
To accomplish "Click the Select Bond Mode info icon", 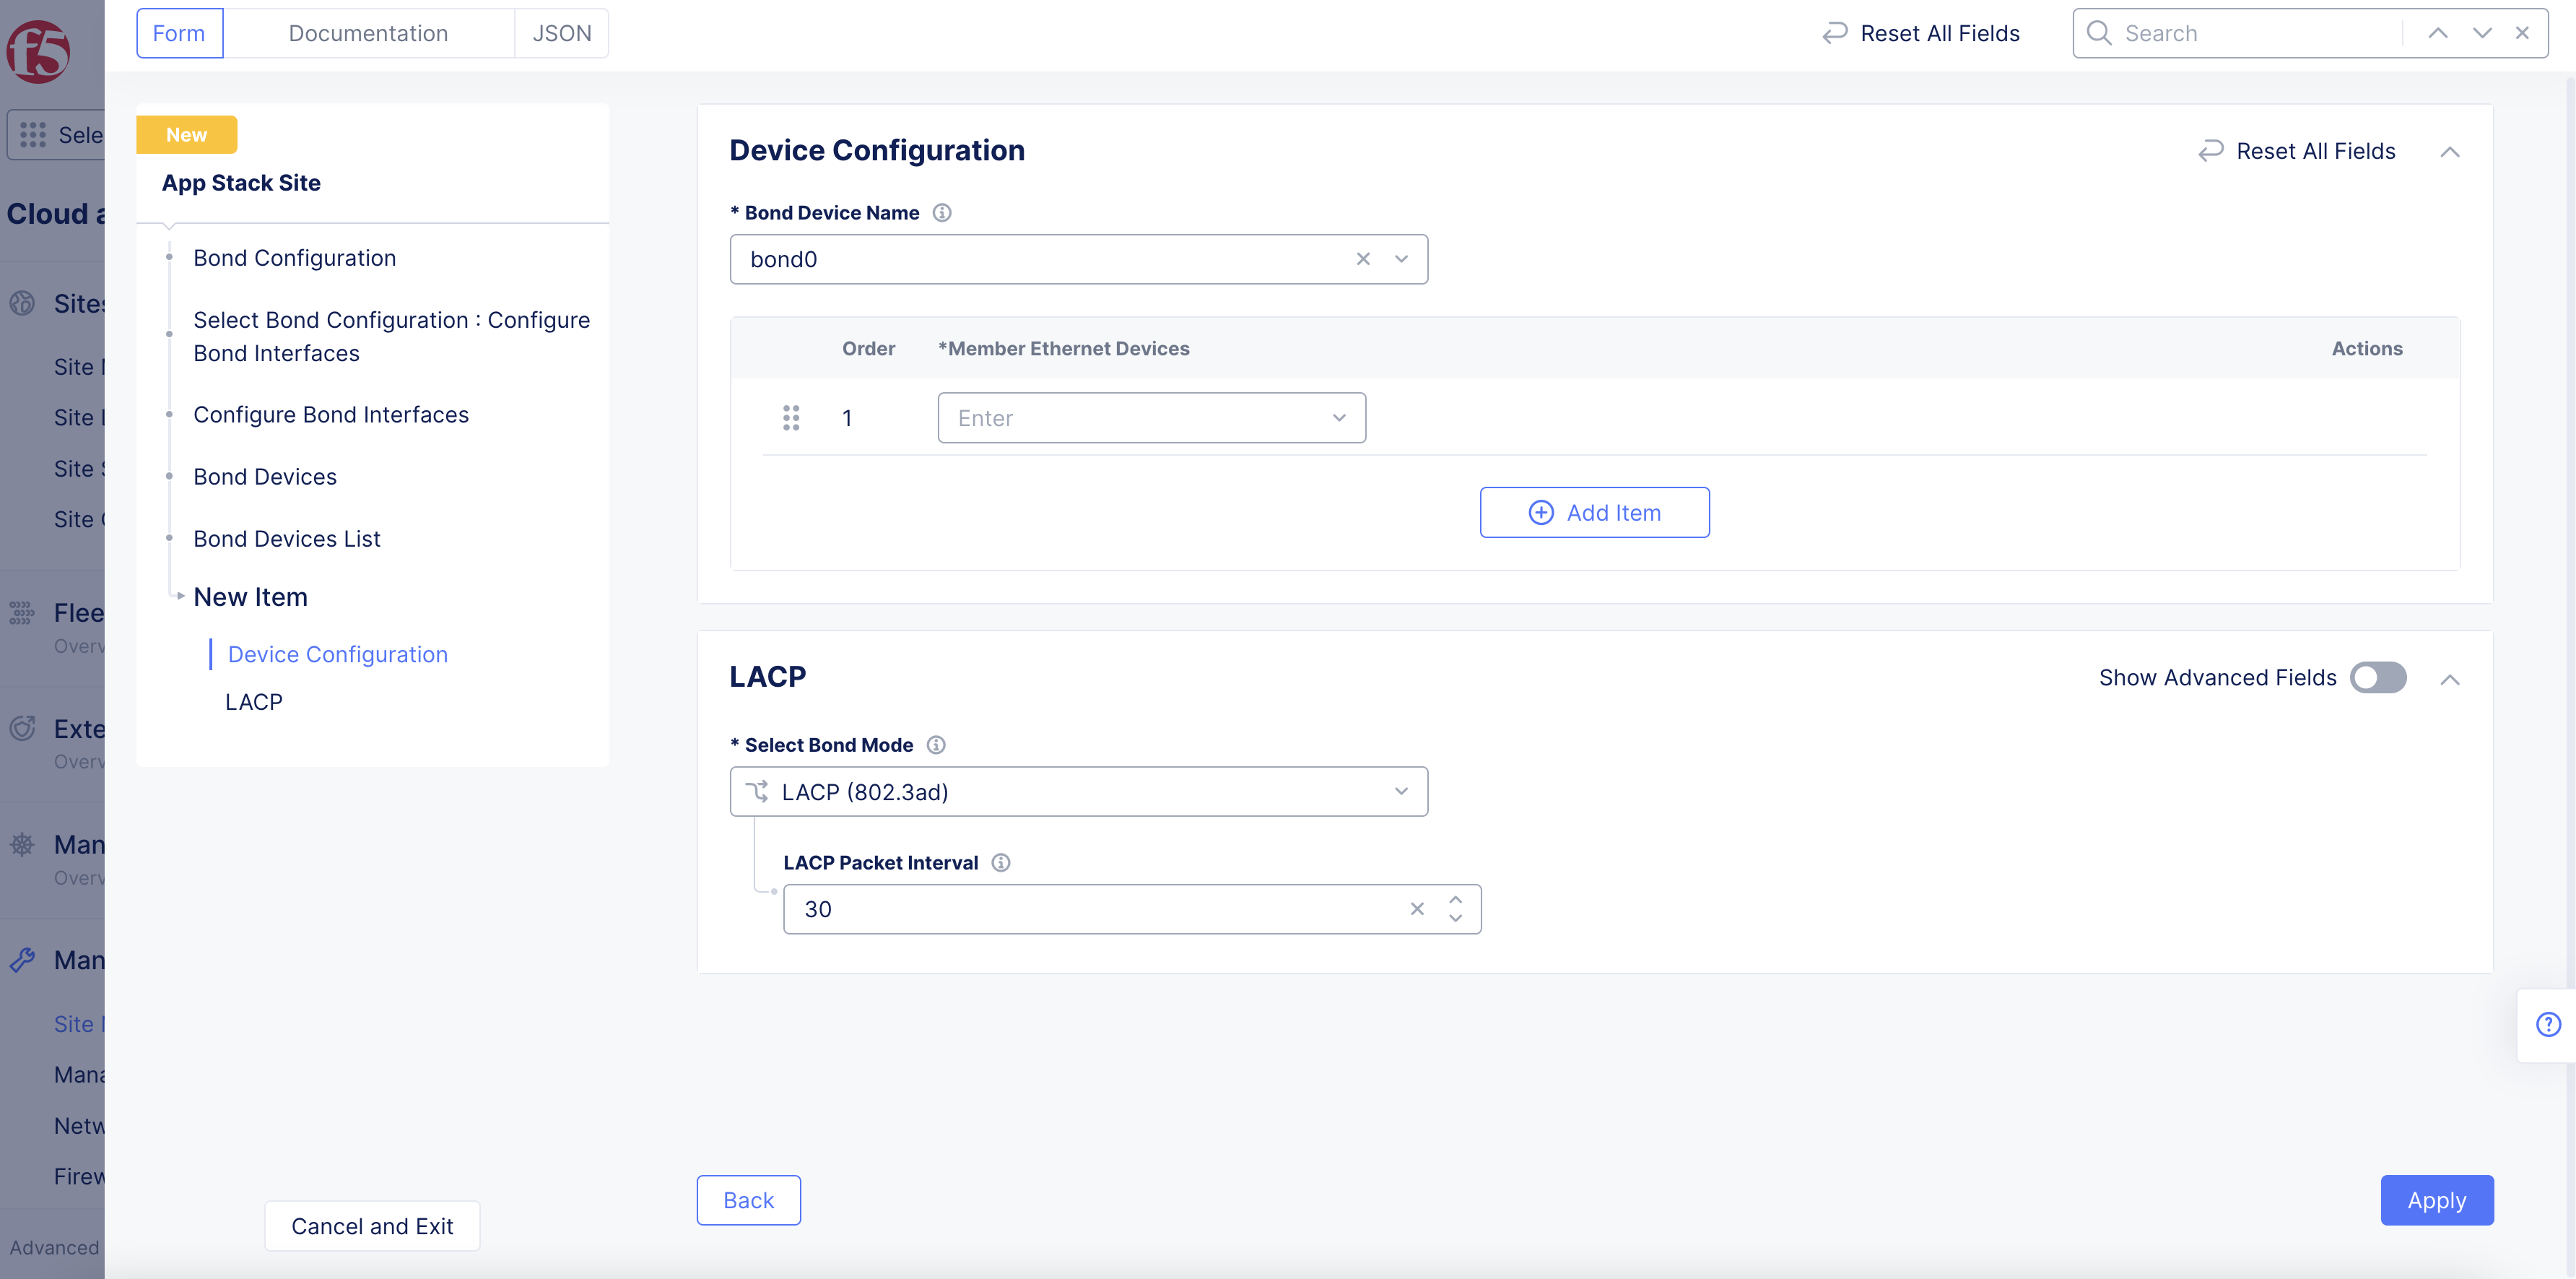I will coord(936,745).
